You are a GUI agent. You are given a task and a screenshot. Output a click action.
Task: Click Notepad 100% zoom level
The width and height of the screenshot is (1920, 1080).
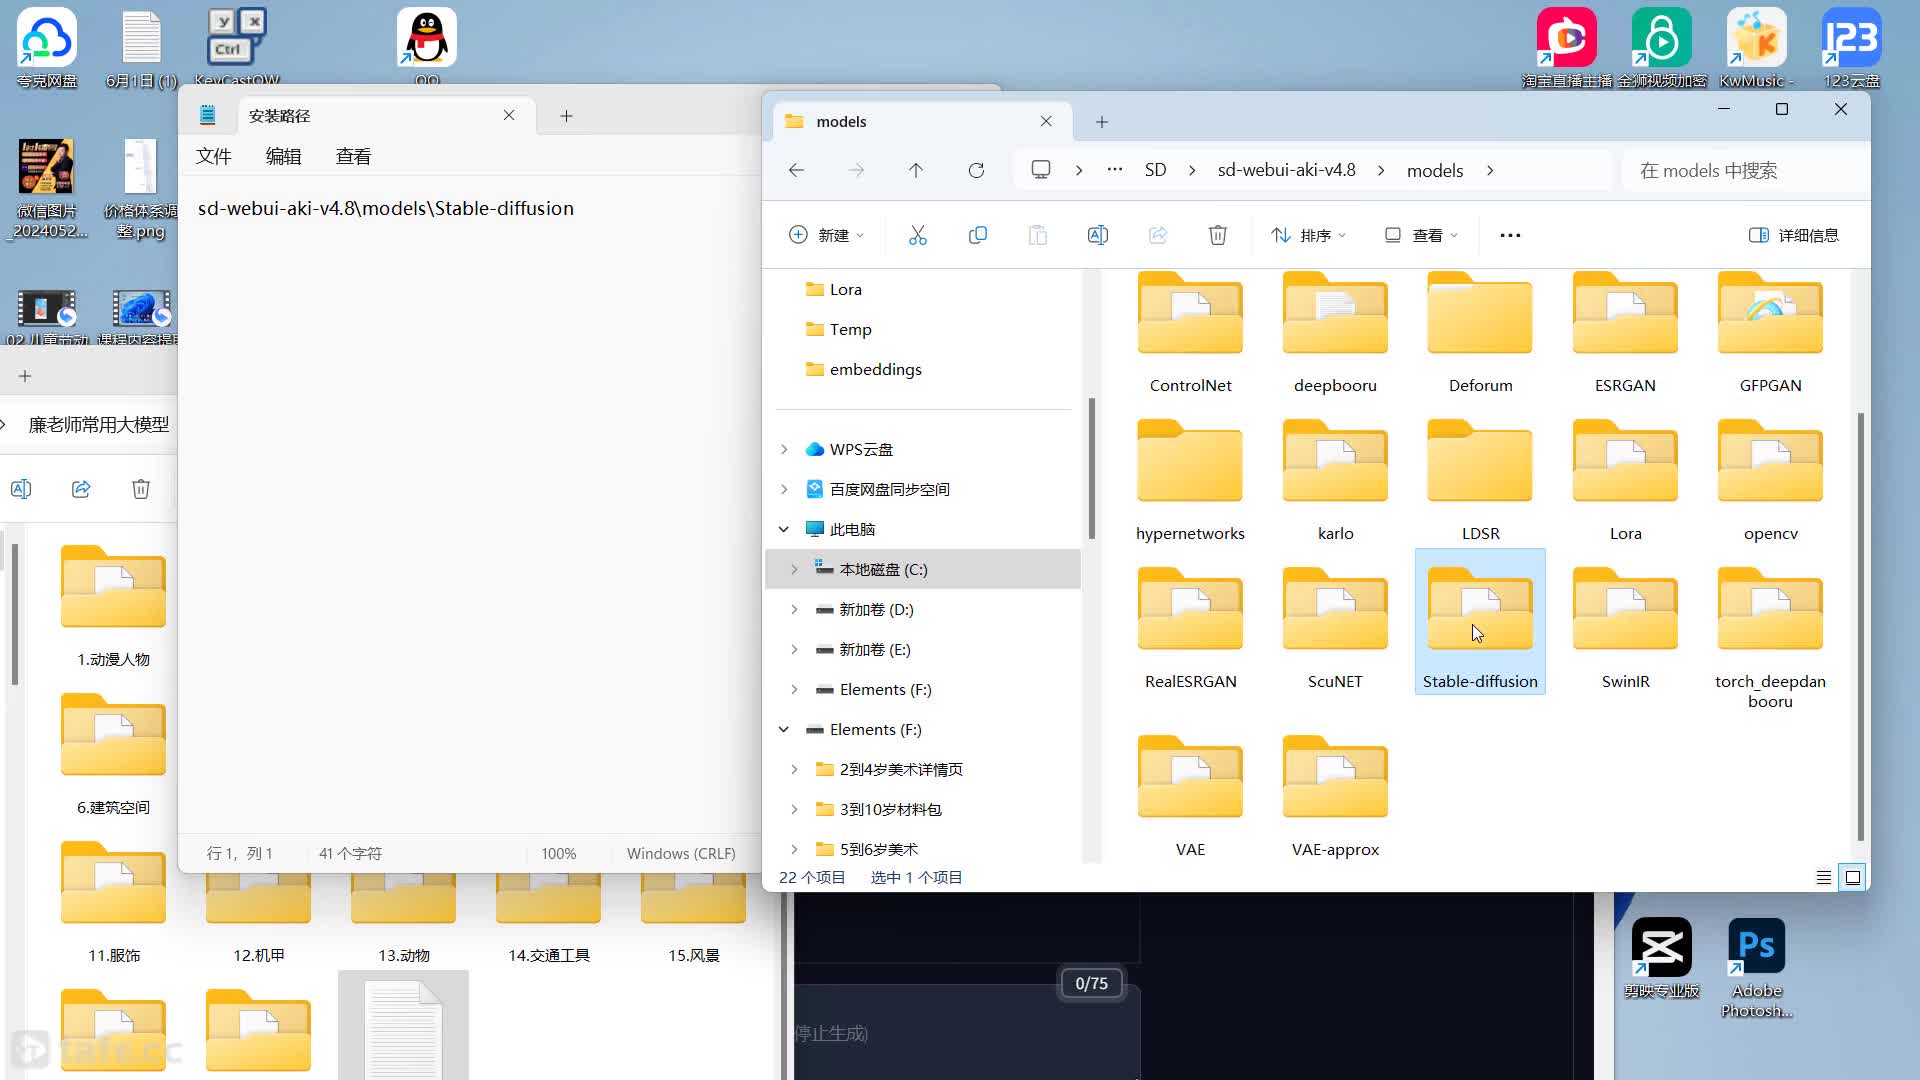558,853
